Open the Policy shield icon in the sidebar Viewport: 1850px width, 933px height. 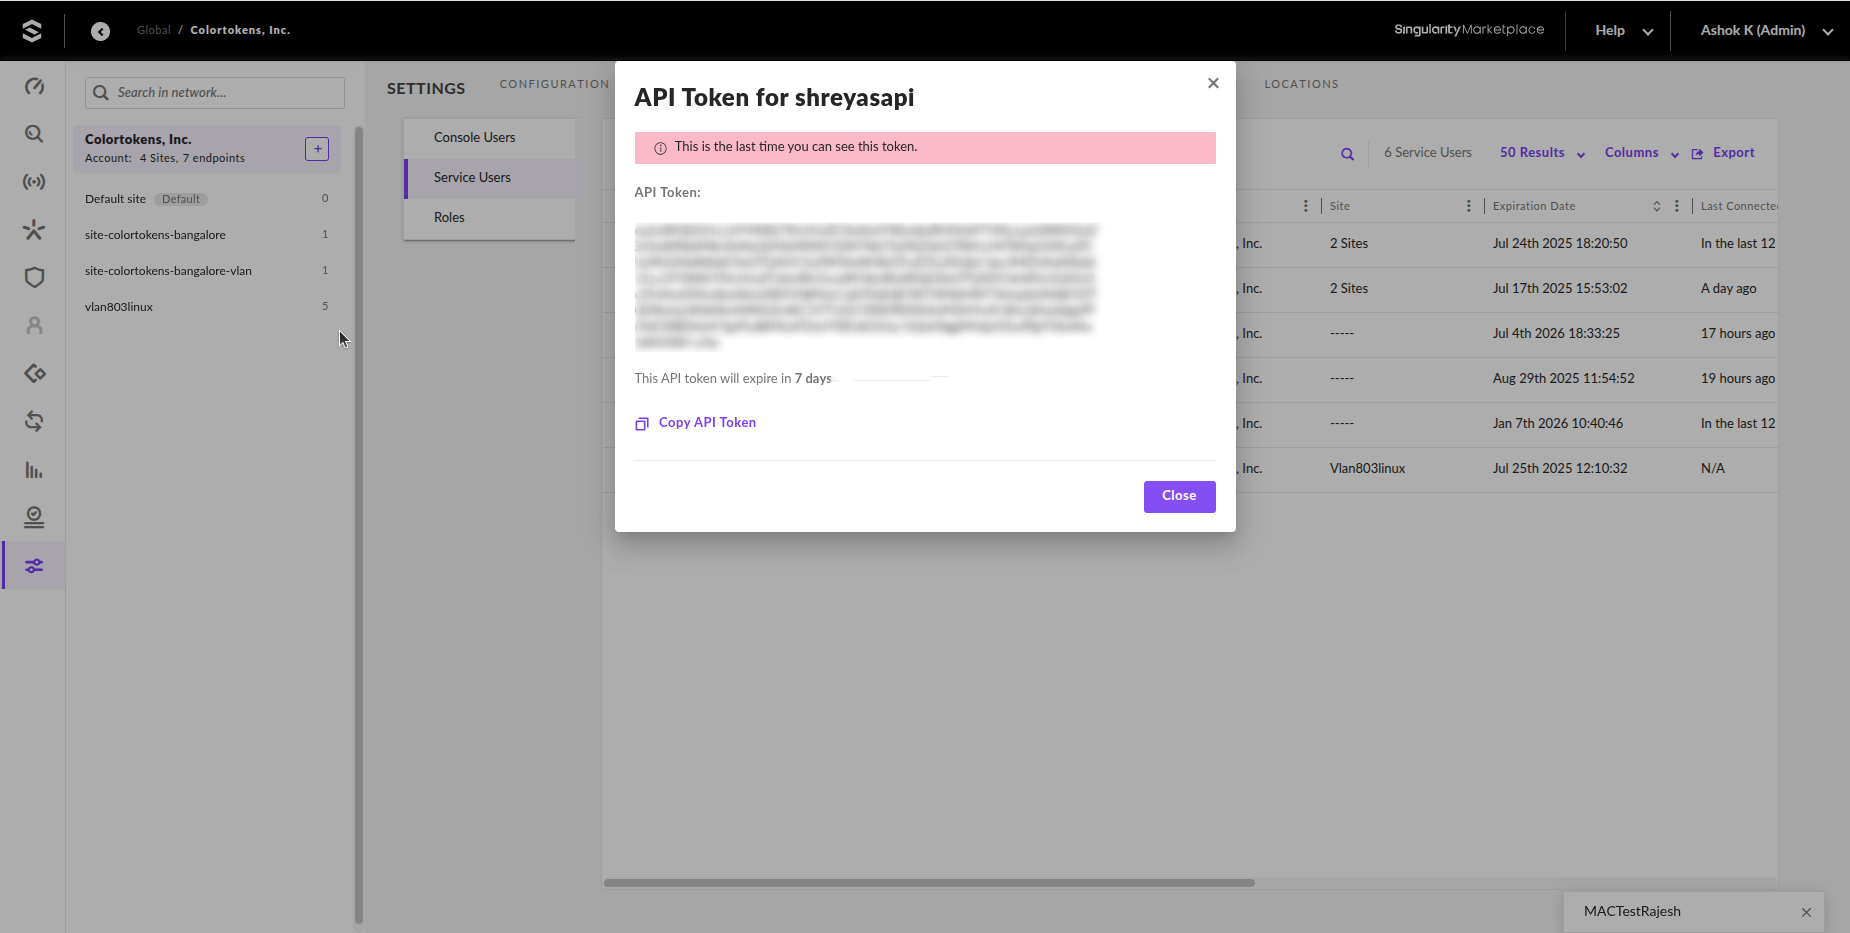pos(33,277)
